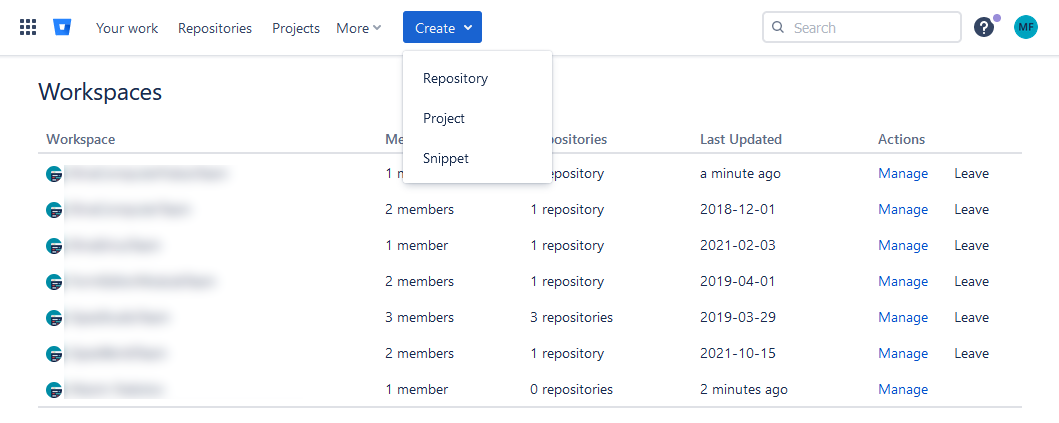Click workspace avatar in the 2021-02-03 row
The height and width of the screenshot is (423, 1059).
pyautogui.click(x=54, y=245)
